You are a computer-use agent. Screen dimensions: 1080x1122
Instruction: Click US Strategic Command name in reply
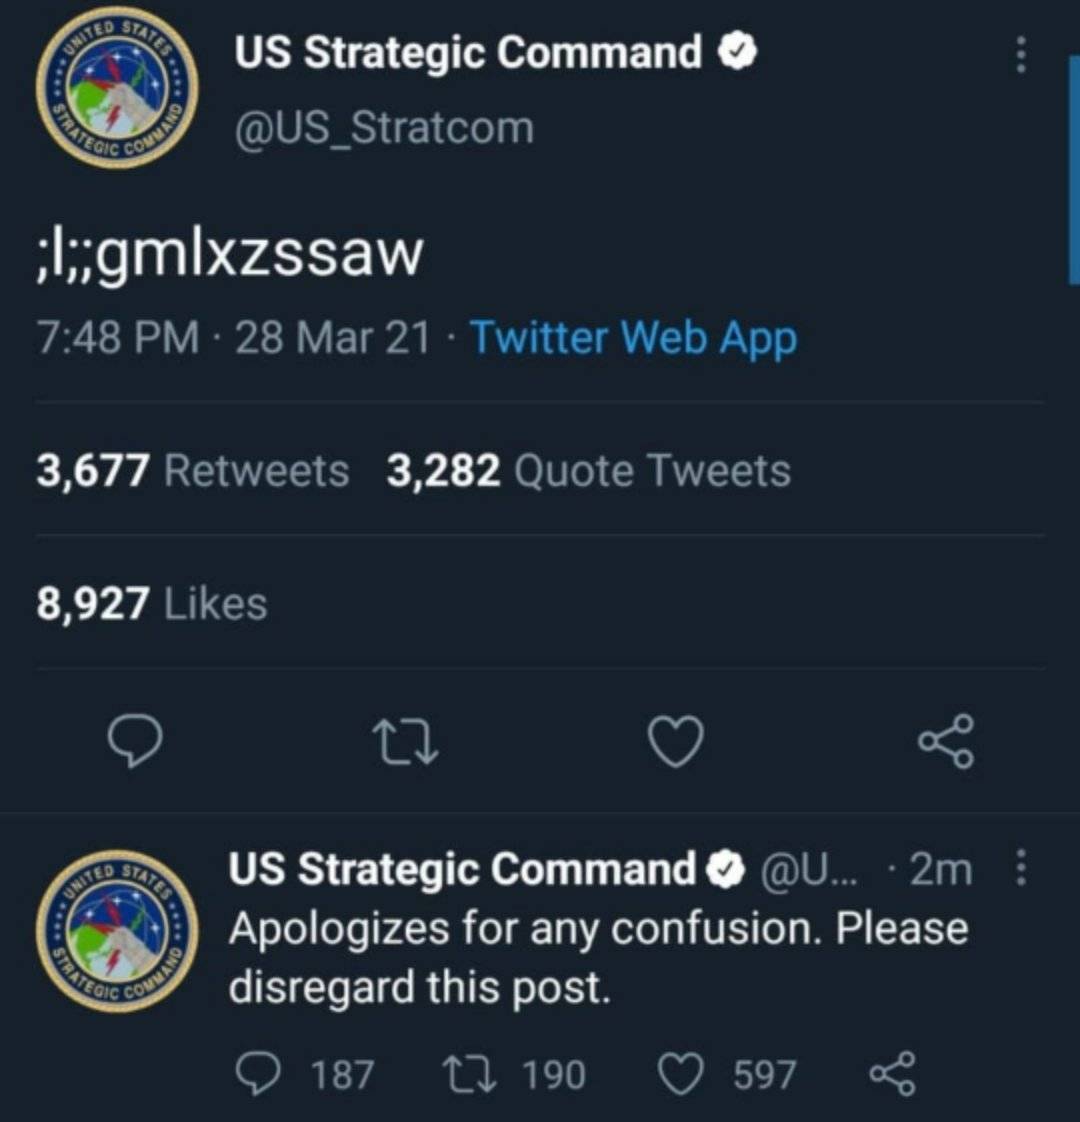(462, 869)
